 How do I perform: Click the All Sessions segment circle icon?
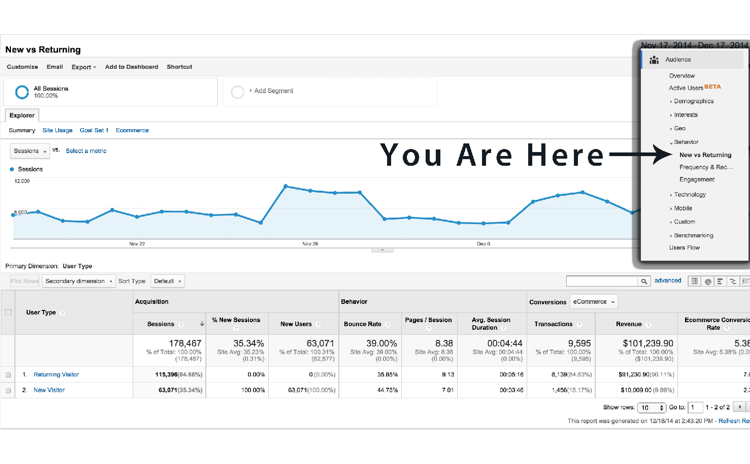point(22,92)
